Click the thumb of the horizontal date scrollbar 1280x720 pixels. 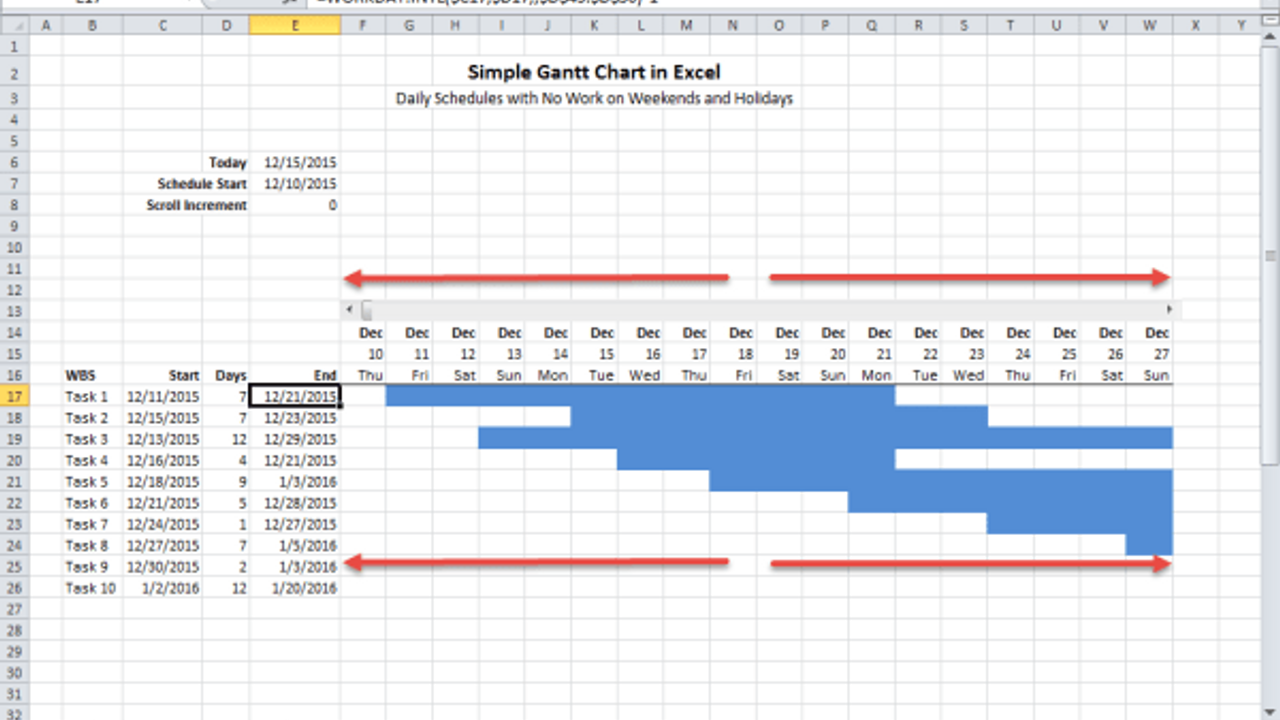tap(366, 310)
